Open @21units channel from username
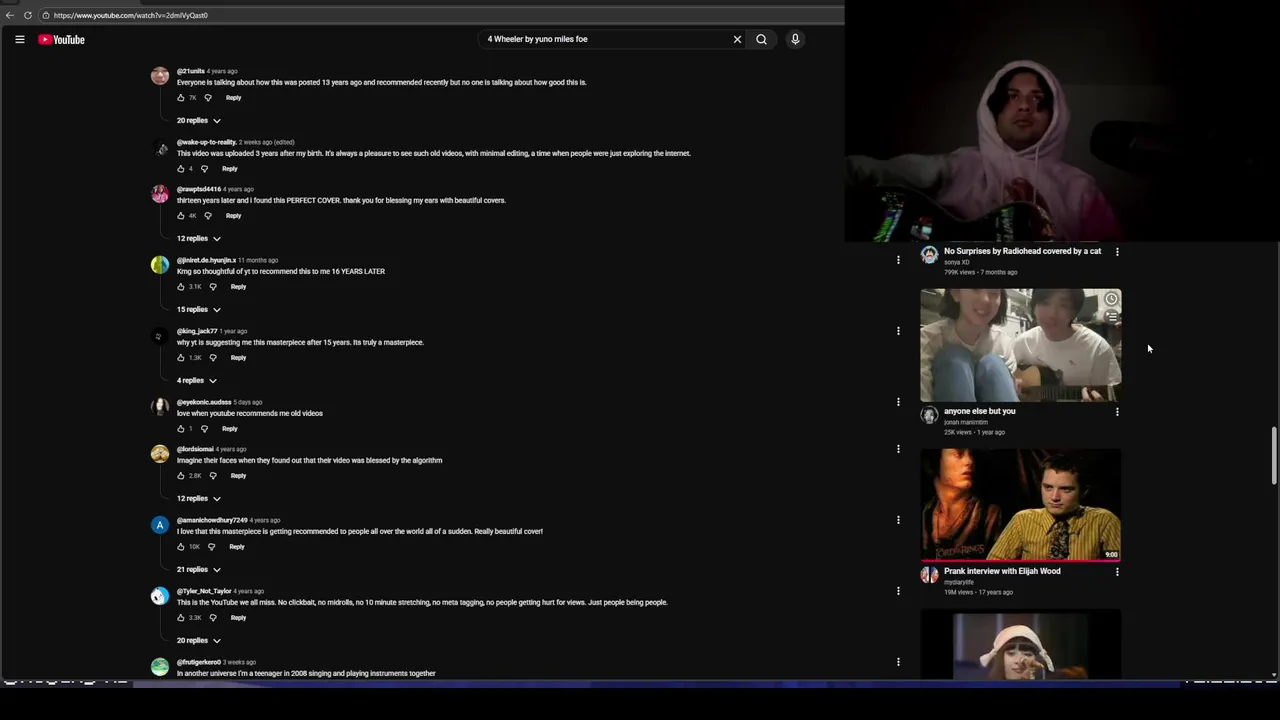The width and height of the screenshot is (1280, 720). (x=191, y=71)
